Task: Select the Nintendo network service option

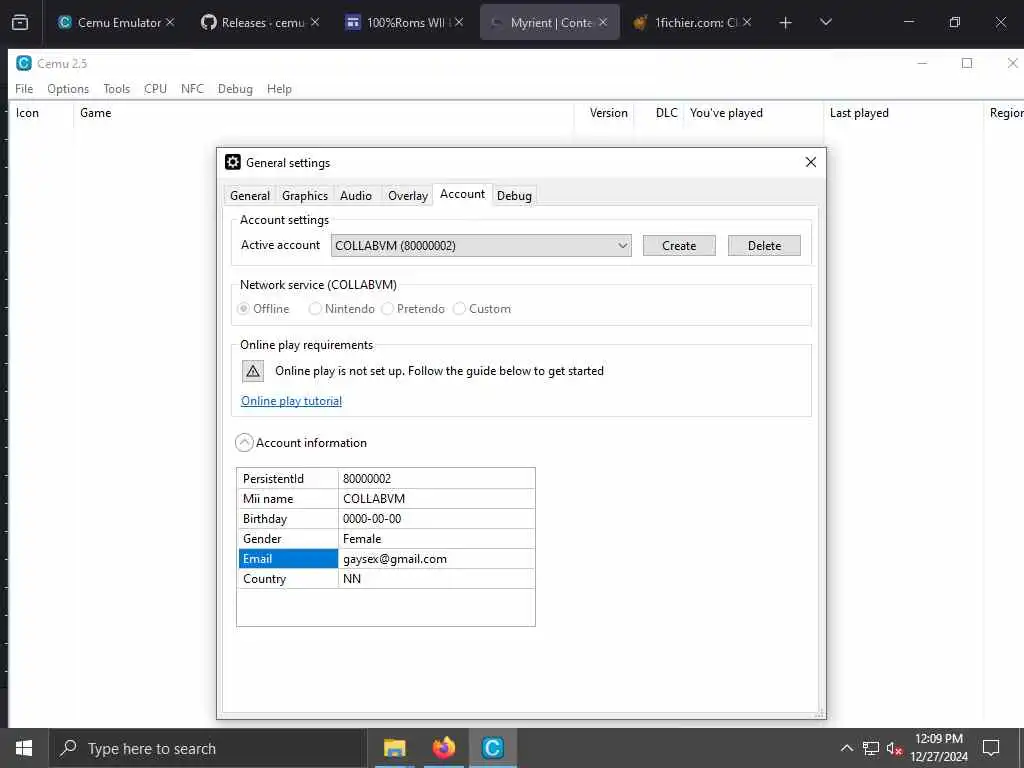Action: [342, 308]
